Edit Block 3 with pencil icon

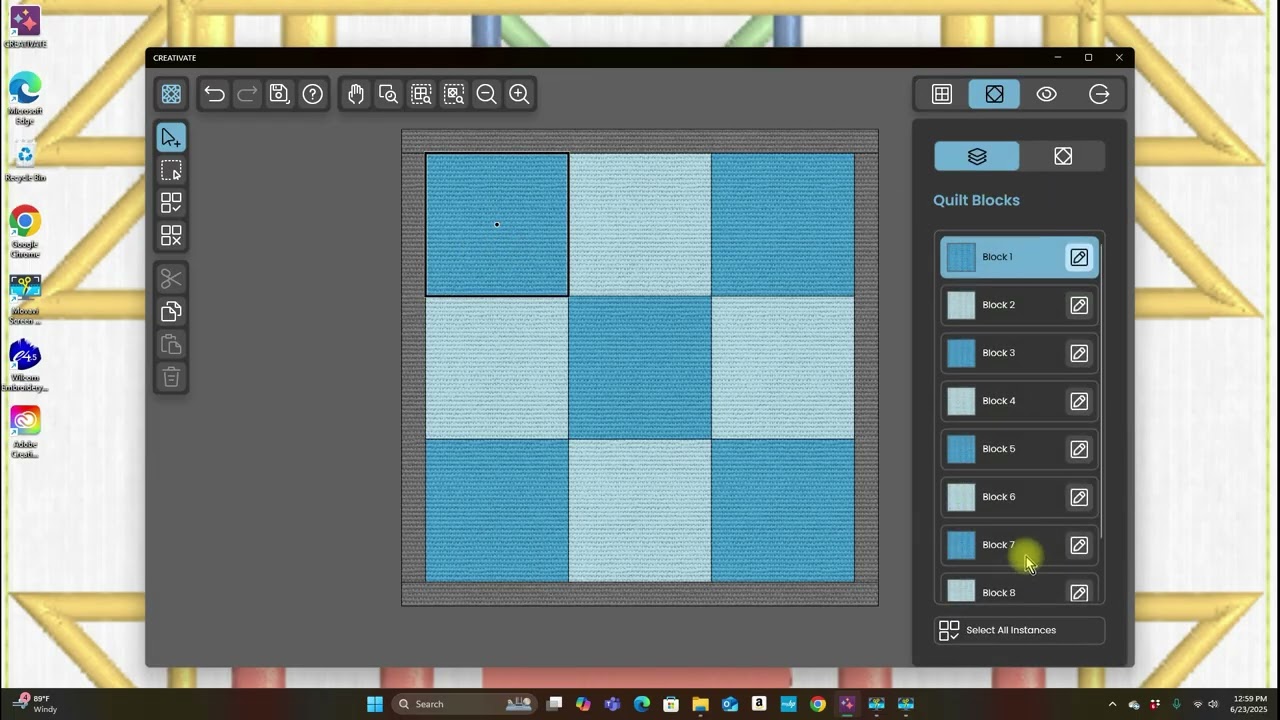click(1079, 353)
